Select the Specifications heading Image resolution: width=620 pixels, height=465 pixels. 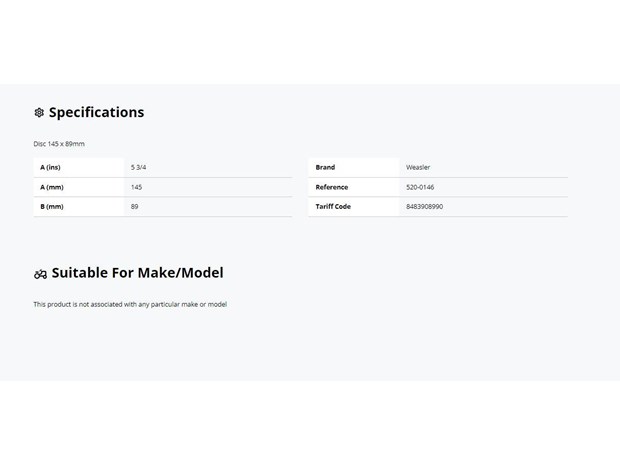point(96,112)
